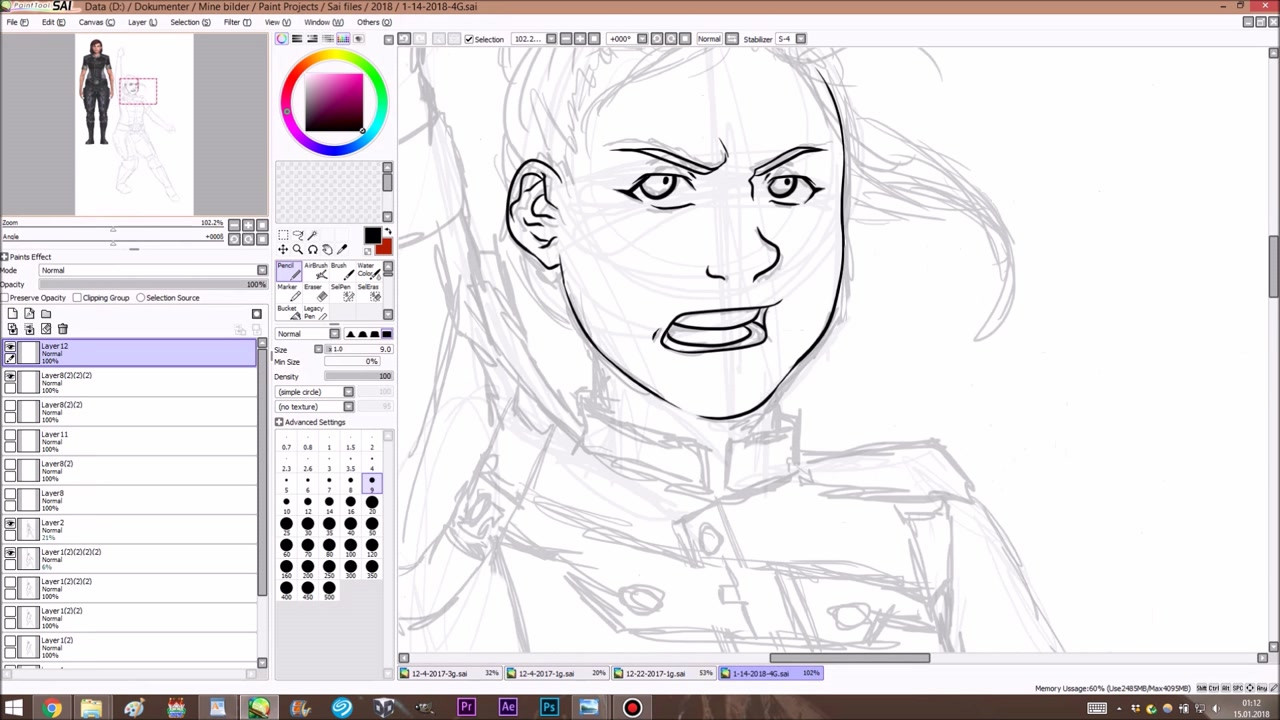Pick the Bucket fill tool
1280x720 pixels.
pyautogui.click(x=287, y=313)
